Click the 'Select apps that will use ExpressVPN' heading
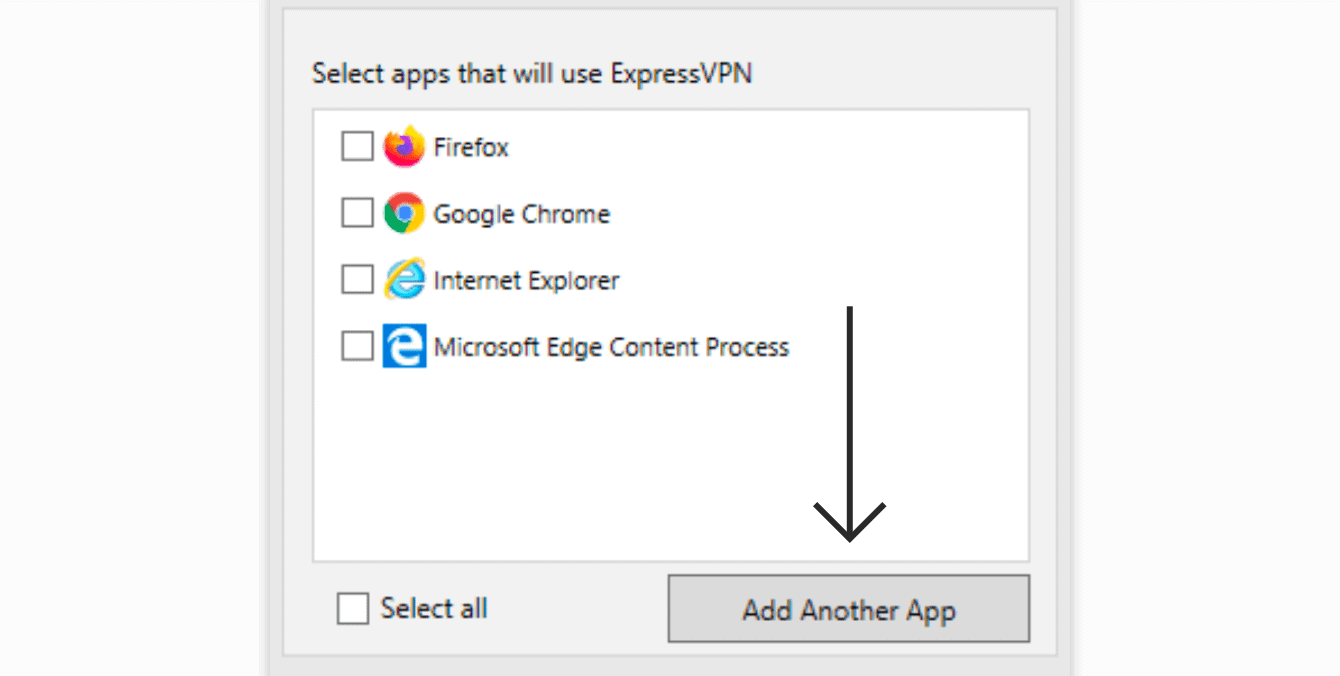Viewport: 1340px width, 676px height. [x=531, y=74]
